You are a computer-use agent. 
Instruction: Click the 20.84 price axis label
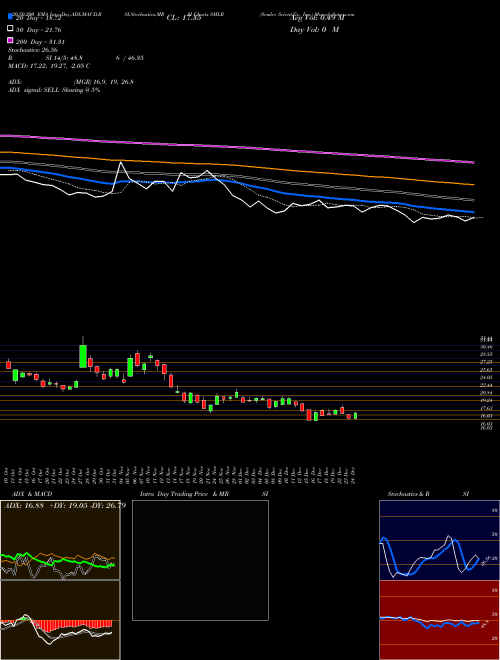pos(486,393)
